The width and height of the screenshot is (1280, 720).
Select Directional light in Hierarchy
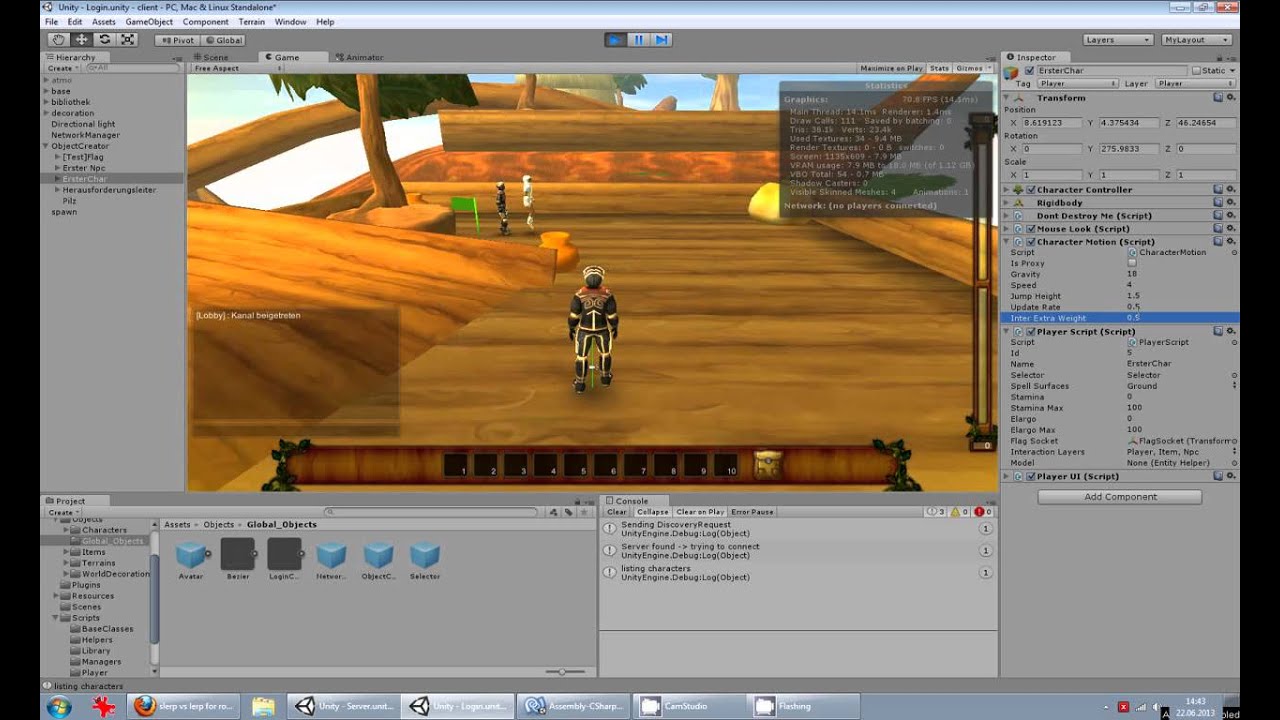83,124
